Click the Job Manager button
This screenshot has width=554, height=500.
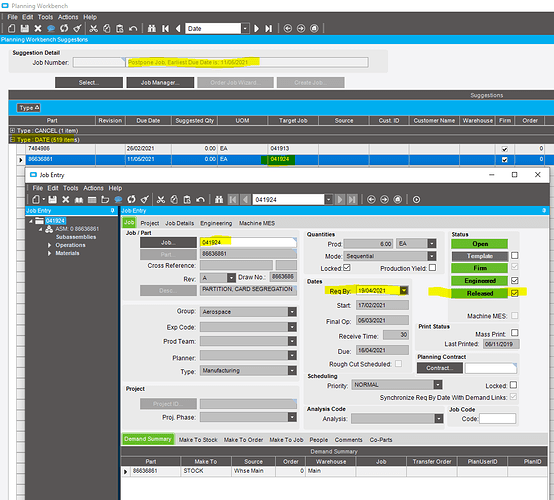(160, 83)
